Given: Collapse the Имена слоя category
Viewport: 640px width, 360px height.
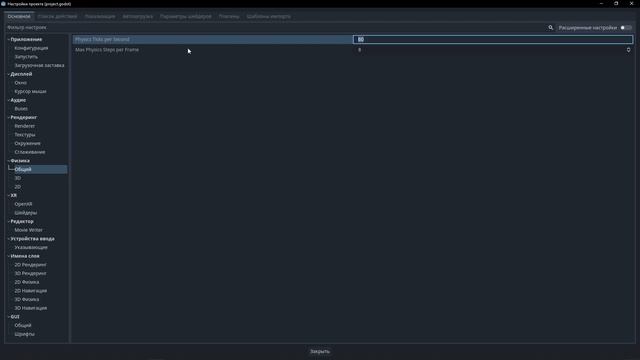Looking at the screenshot, I should click(x=9, y=256).
